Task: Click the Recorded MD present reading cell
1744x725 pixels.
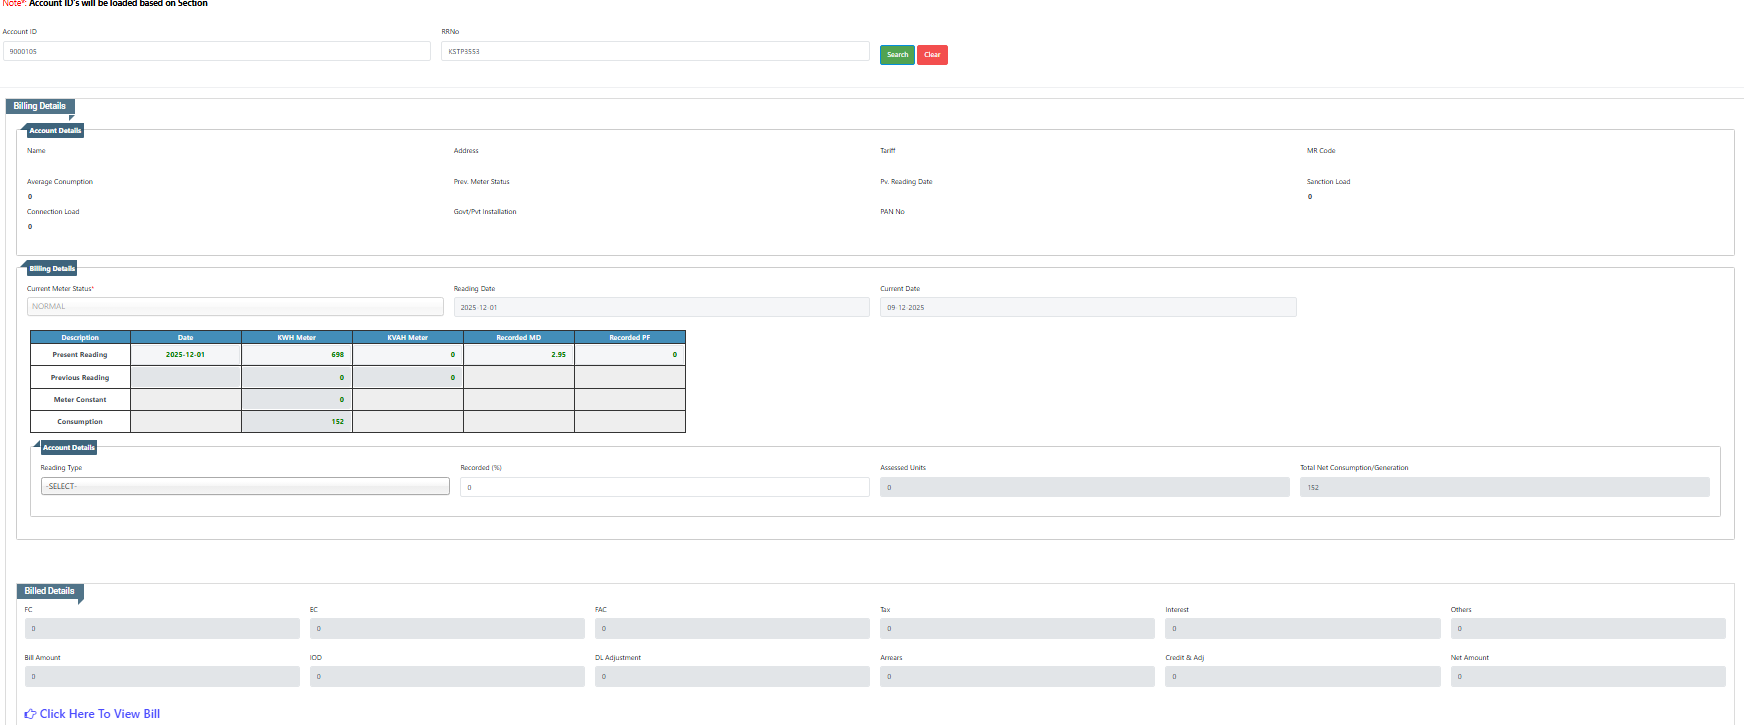Action: 518,355
